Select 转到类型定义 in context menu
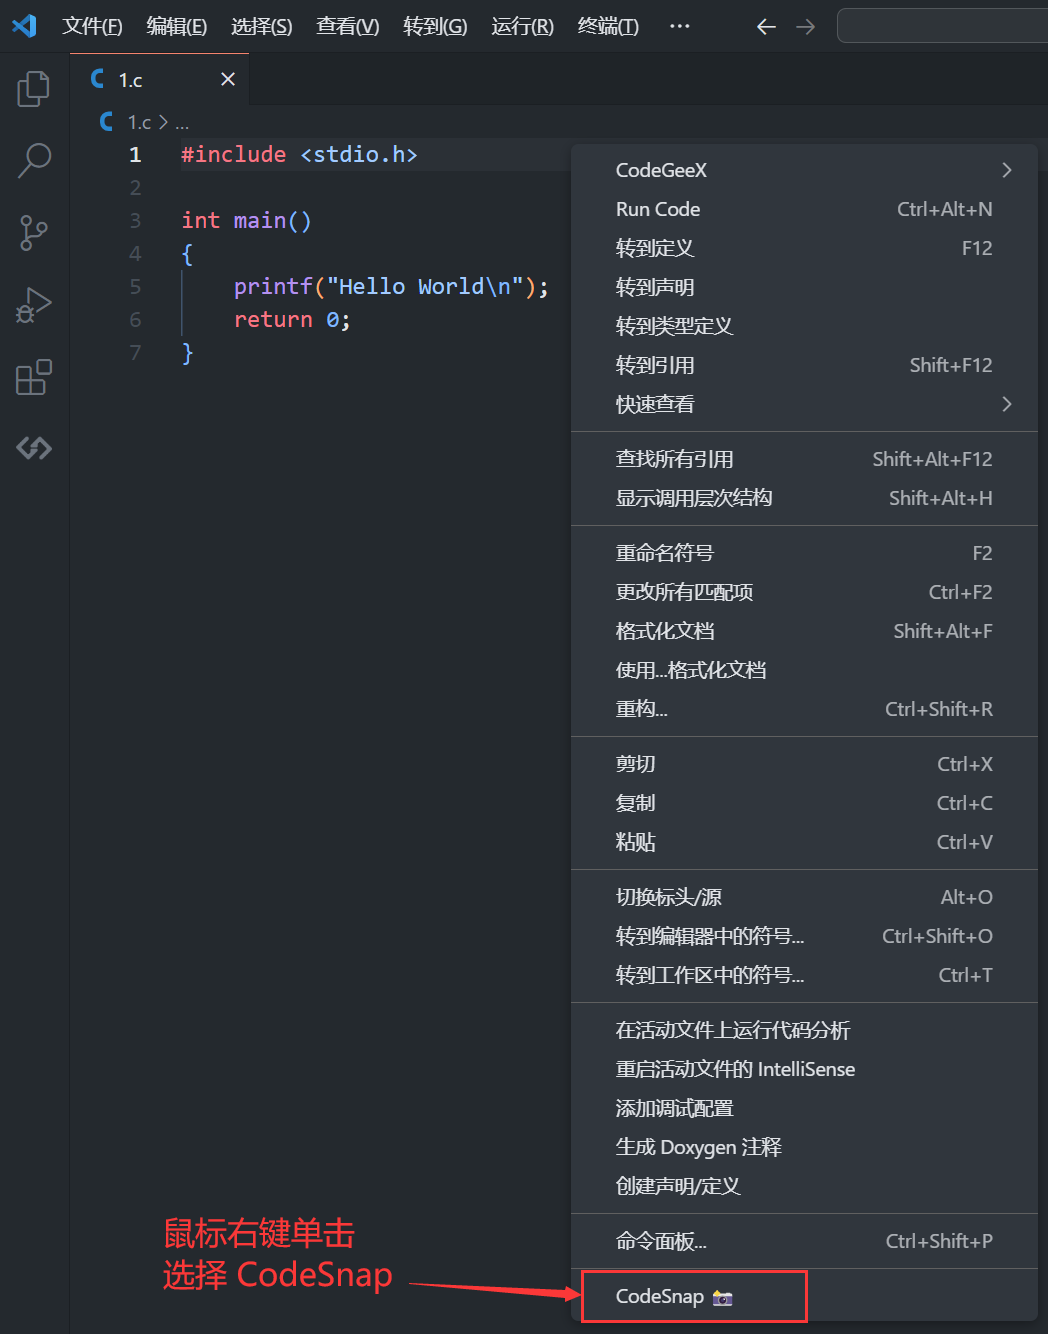Viewport: 1048px width, 1334px height. click(x=804, y=326)
